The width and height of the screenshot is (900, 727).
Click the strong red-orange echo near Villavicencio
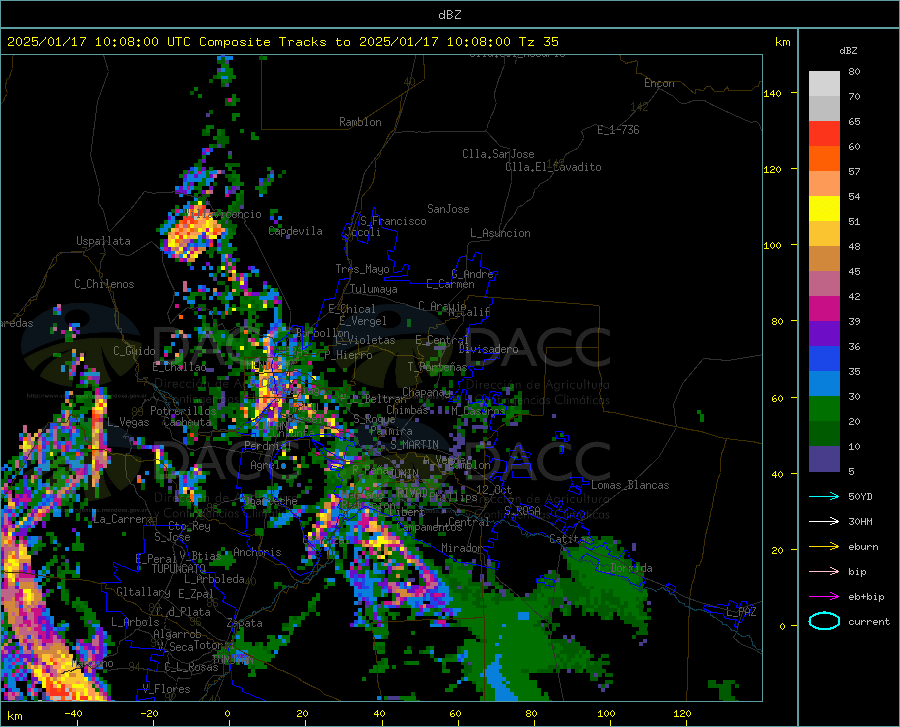tap(193, 232)
